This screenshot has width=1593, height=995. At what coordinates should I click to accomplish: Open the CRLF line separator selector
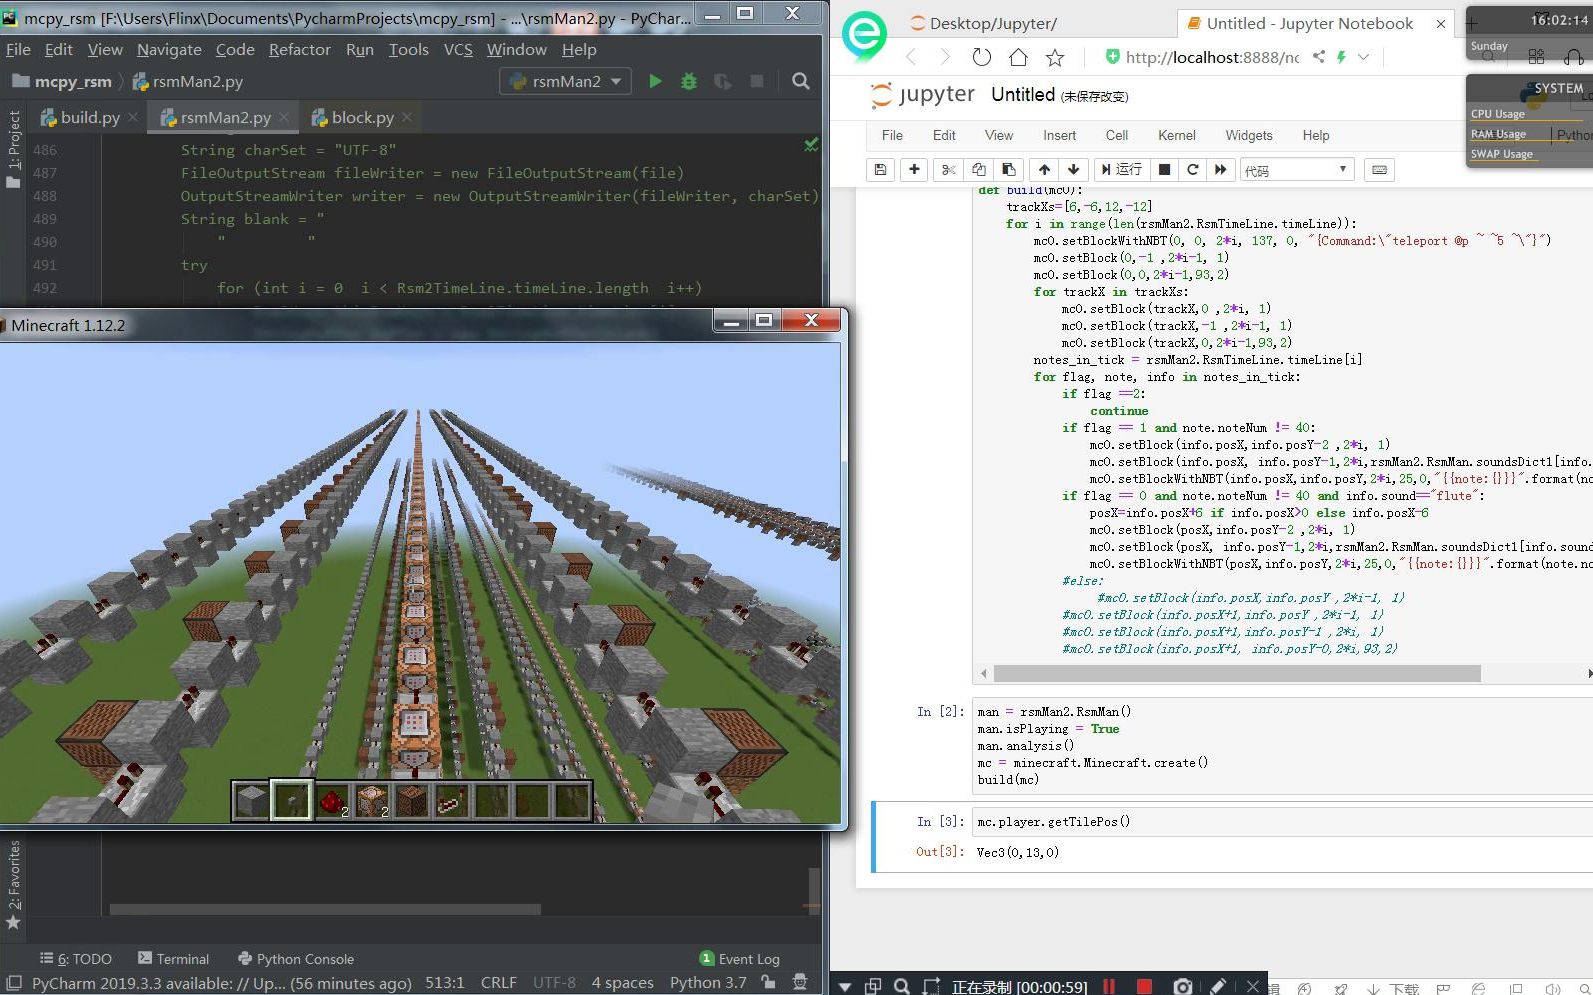(x=498, y=983)
